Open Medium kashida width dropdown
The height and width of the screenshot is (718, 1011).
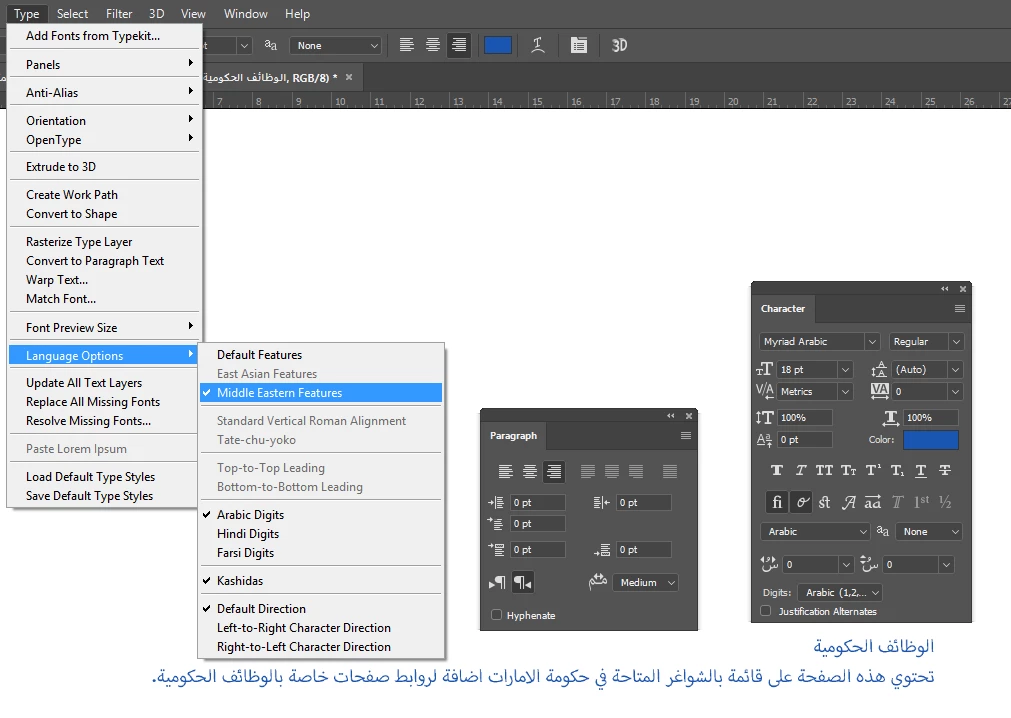[x=645, y=583]
